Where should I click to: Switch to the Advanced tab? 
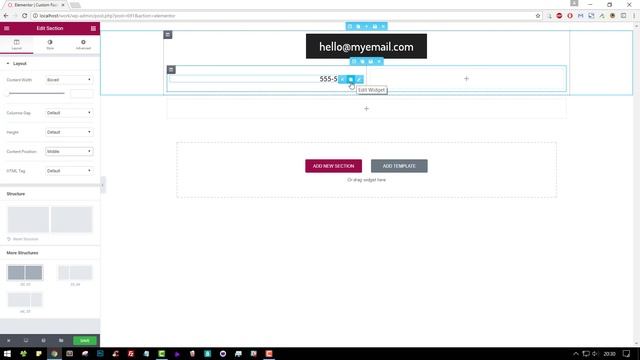click(x=83, y=44)
